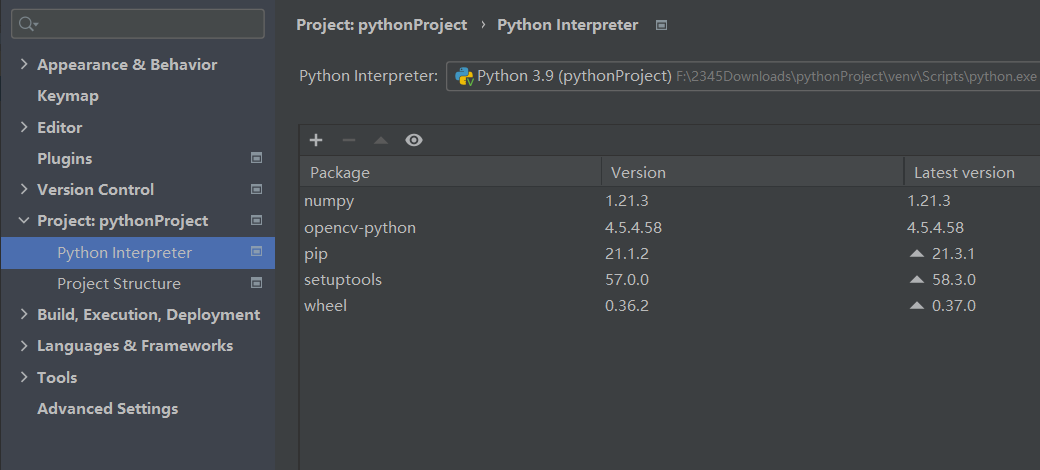This screenshot has width=1040, height=470.
Task: Click the project-level icon next to Project Structure
Action: [256, 282]
